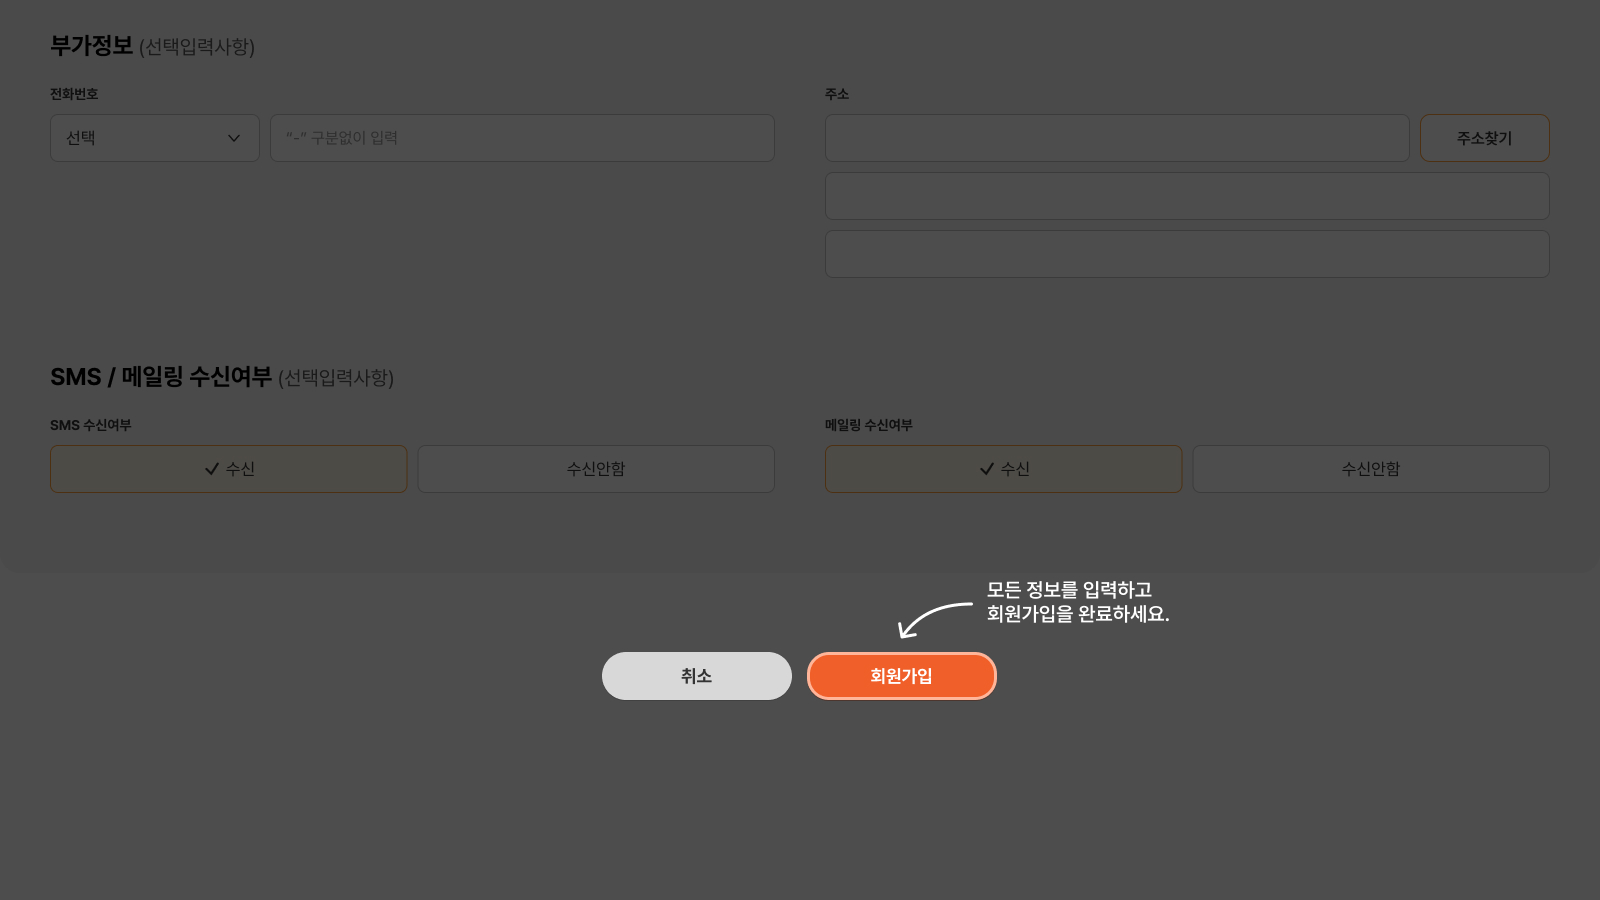Select the second address input line
This screenshot has height=900, width=1600.
[x=1186, y=196]
